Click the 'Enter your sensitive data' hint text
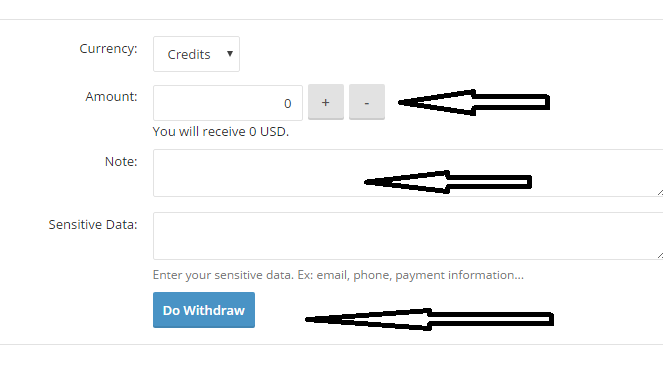The image size is (663, 366). [338, 275]
